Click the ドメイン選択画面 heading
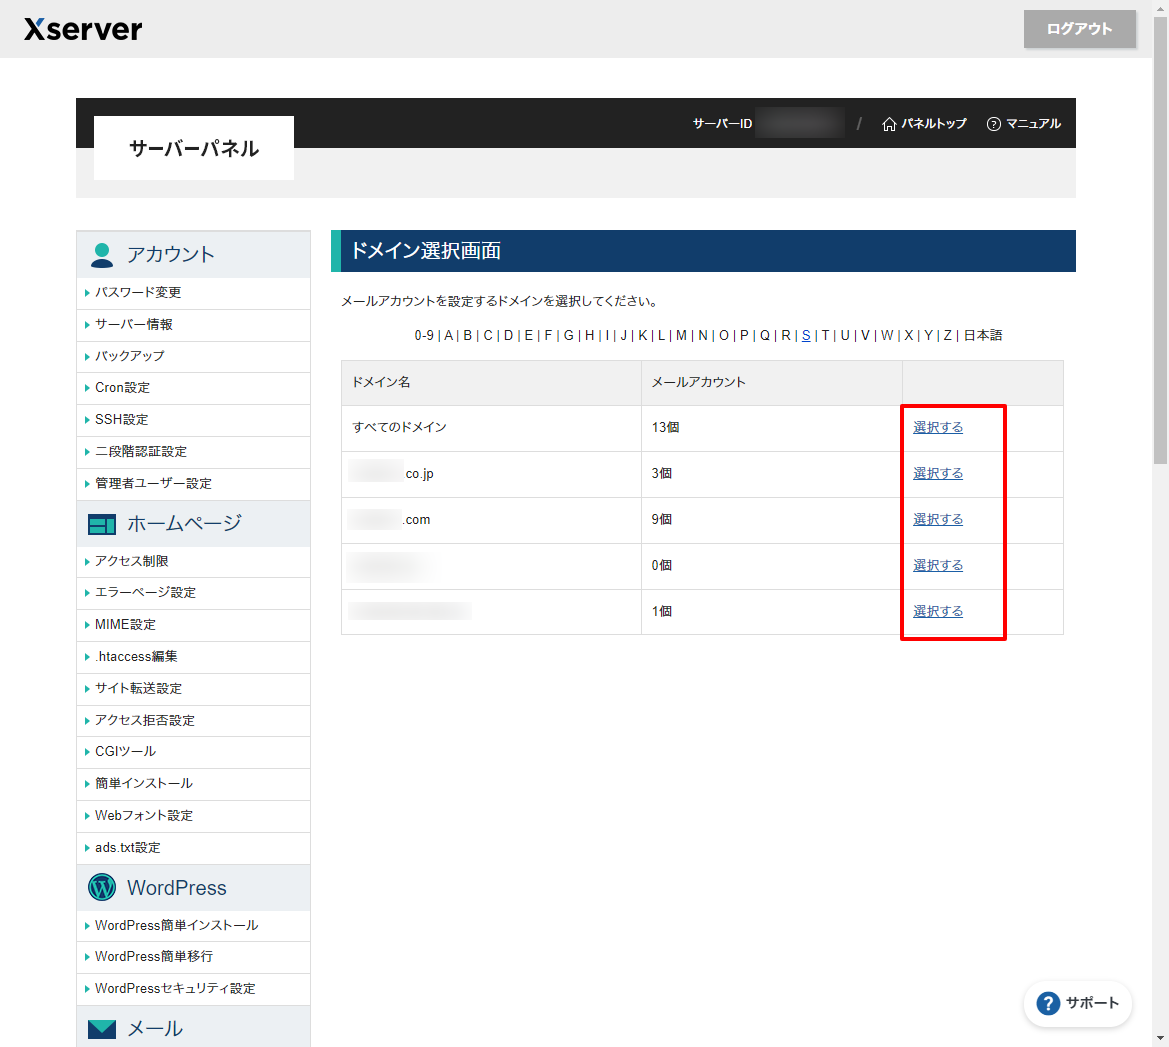Viewport: 1169px width, 1047px height. point(426,251)
